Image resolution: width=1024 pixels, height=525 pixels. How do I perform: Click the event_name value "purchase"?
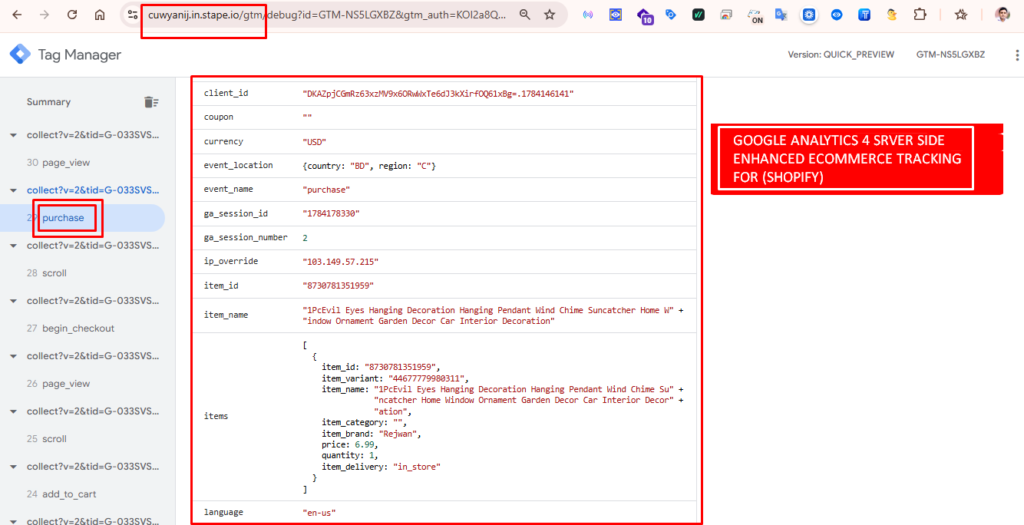[x=327, y=189]
